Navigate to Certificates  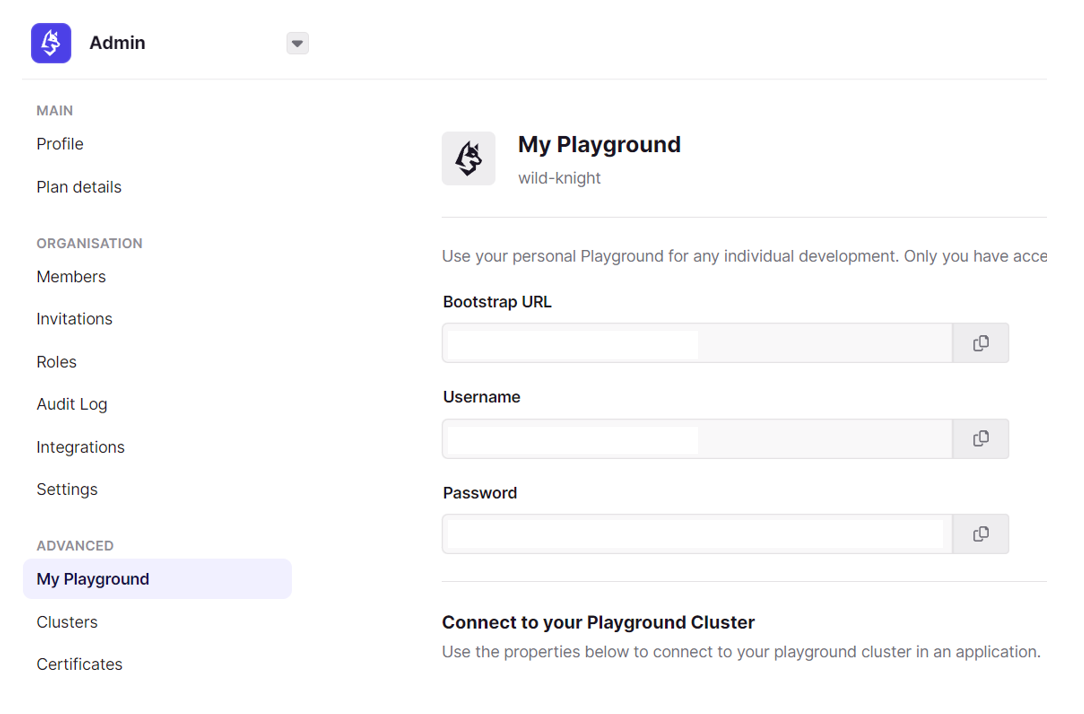tap(79, 664)
